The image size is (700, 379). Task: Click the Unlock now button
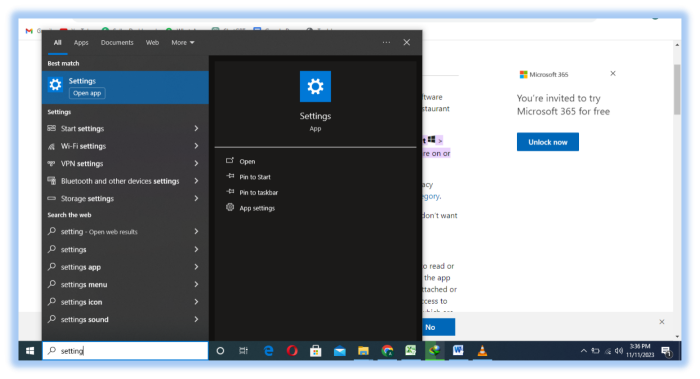click(x=548, y=142)
